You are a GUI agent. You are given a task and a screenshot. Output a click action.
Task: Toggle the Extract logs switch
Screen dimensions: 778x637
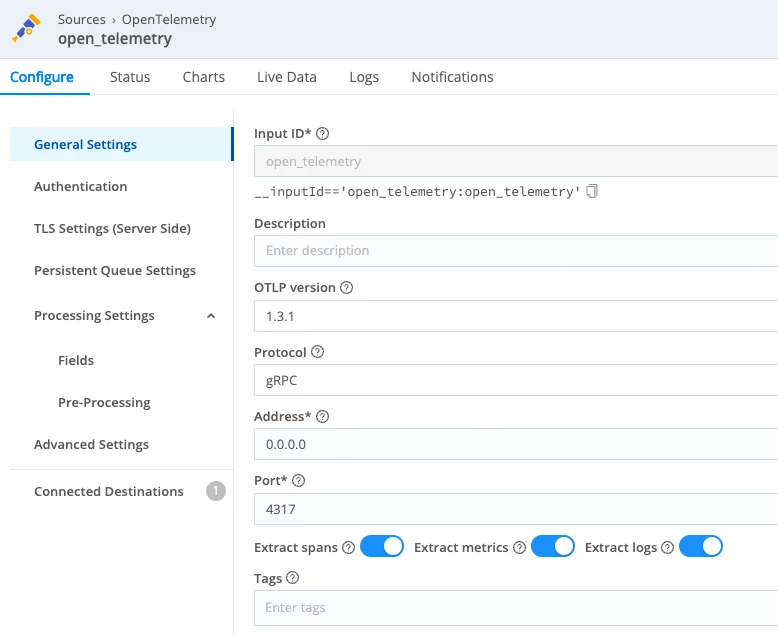pyautogui.click(x=701, y=546)
